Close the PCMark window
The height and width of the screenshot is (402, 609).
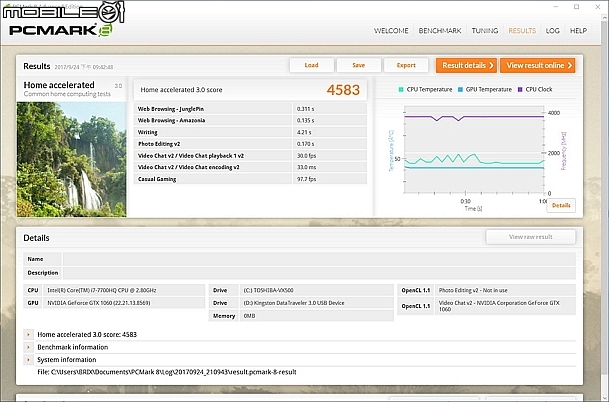[x=598, y=7]
